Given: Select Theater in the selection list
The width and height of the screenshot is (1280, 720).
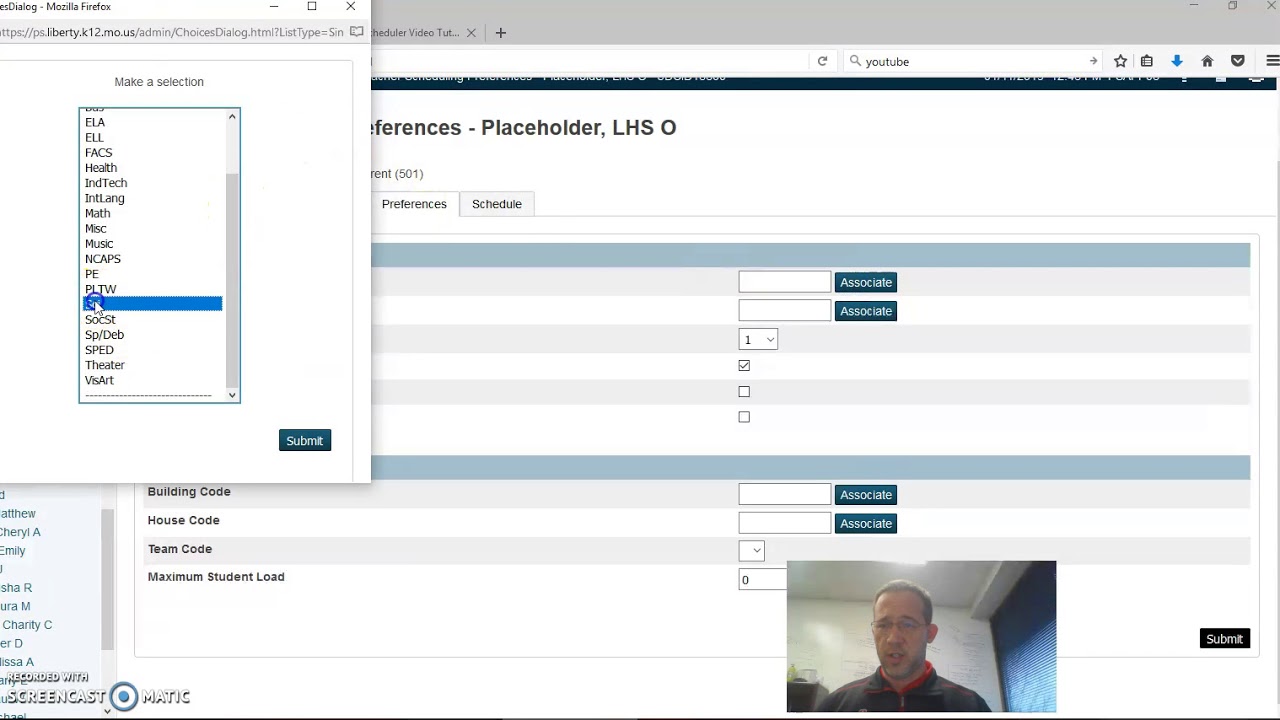Looking at the screenshot, I should (x=105, y=365).
